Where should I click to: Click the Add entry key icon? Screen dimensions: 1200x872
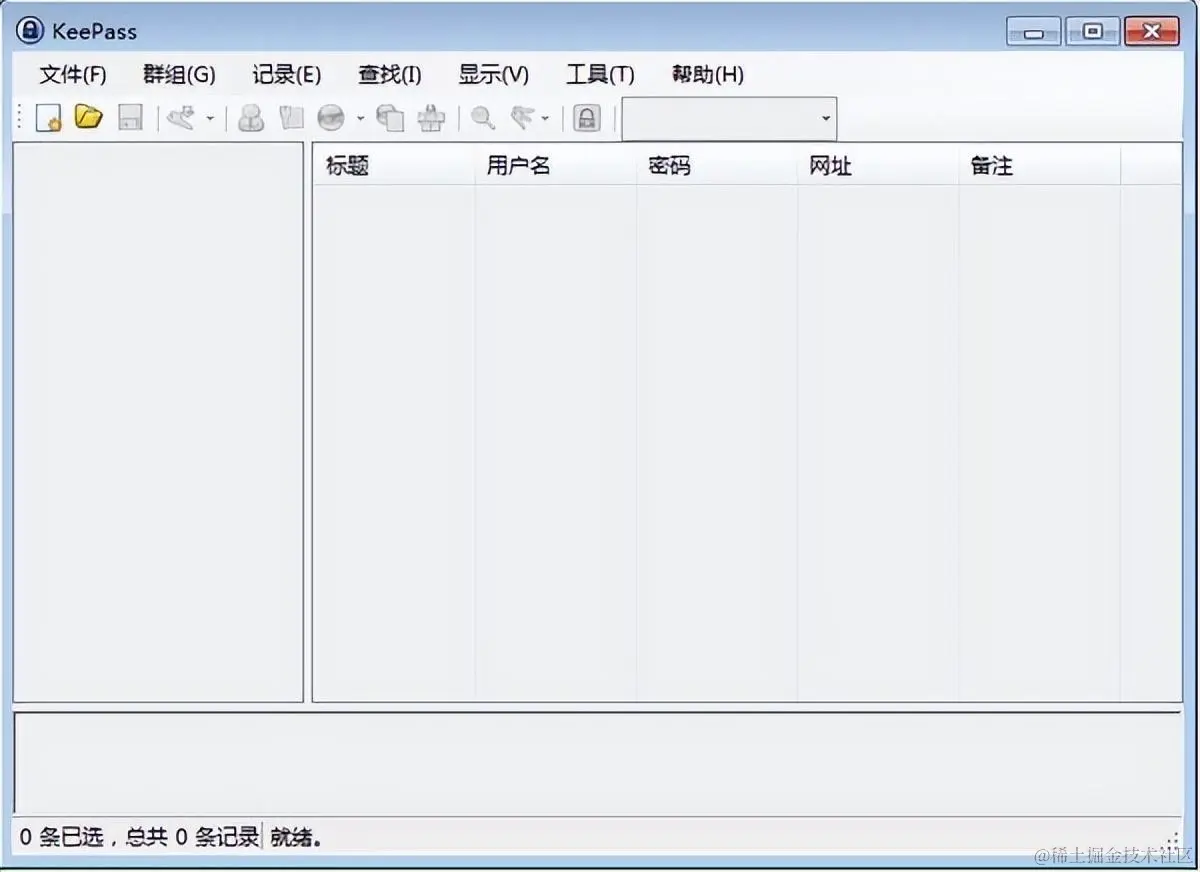pos(181,118)
